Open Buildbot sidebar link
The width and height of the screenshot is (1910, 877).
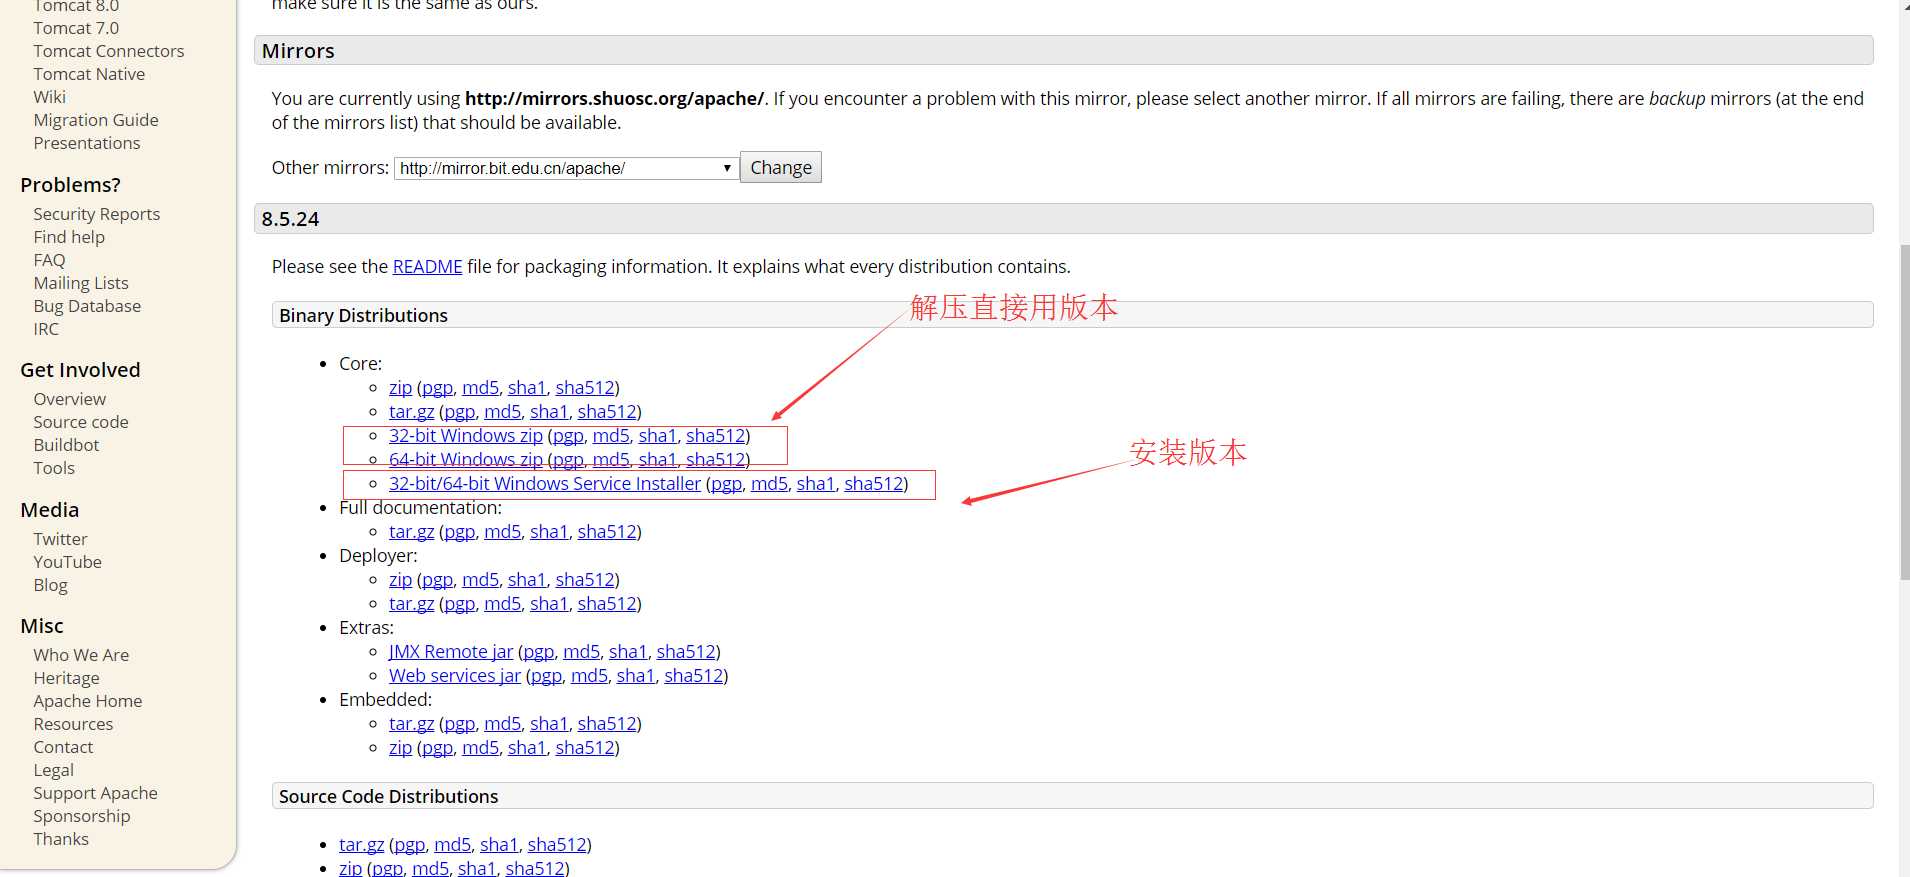tap(66, 445)
